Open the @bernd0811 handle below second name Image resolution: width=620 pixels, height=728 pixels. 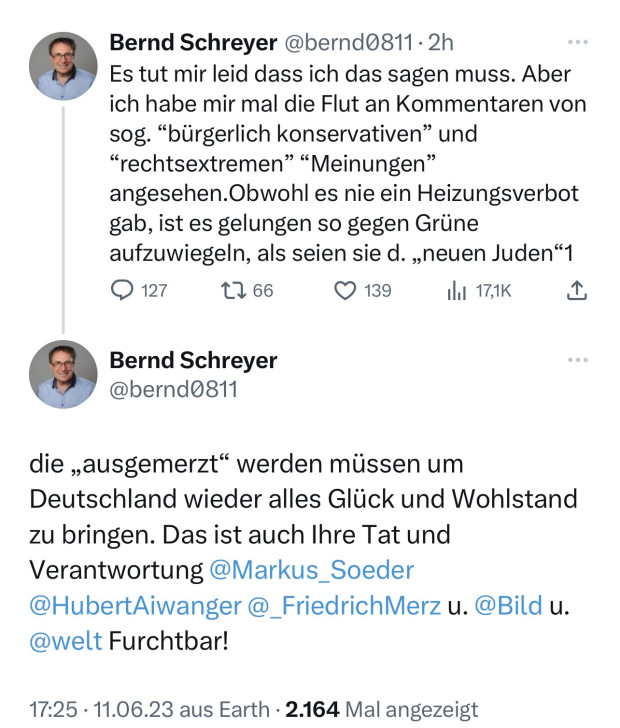173,388
